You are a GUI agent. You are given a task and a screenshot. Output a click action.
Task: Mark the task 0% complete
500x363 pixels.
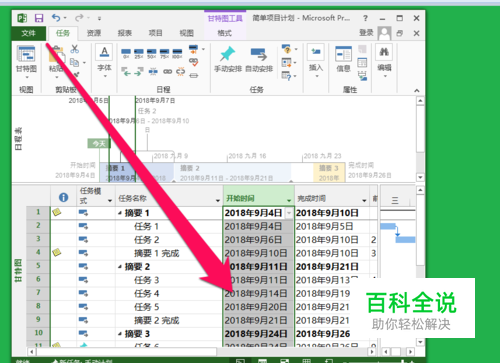click(x=126, y=53)
